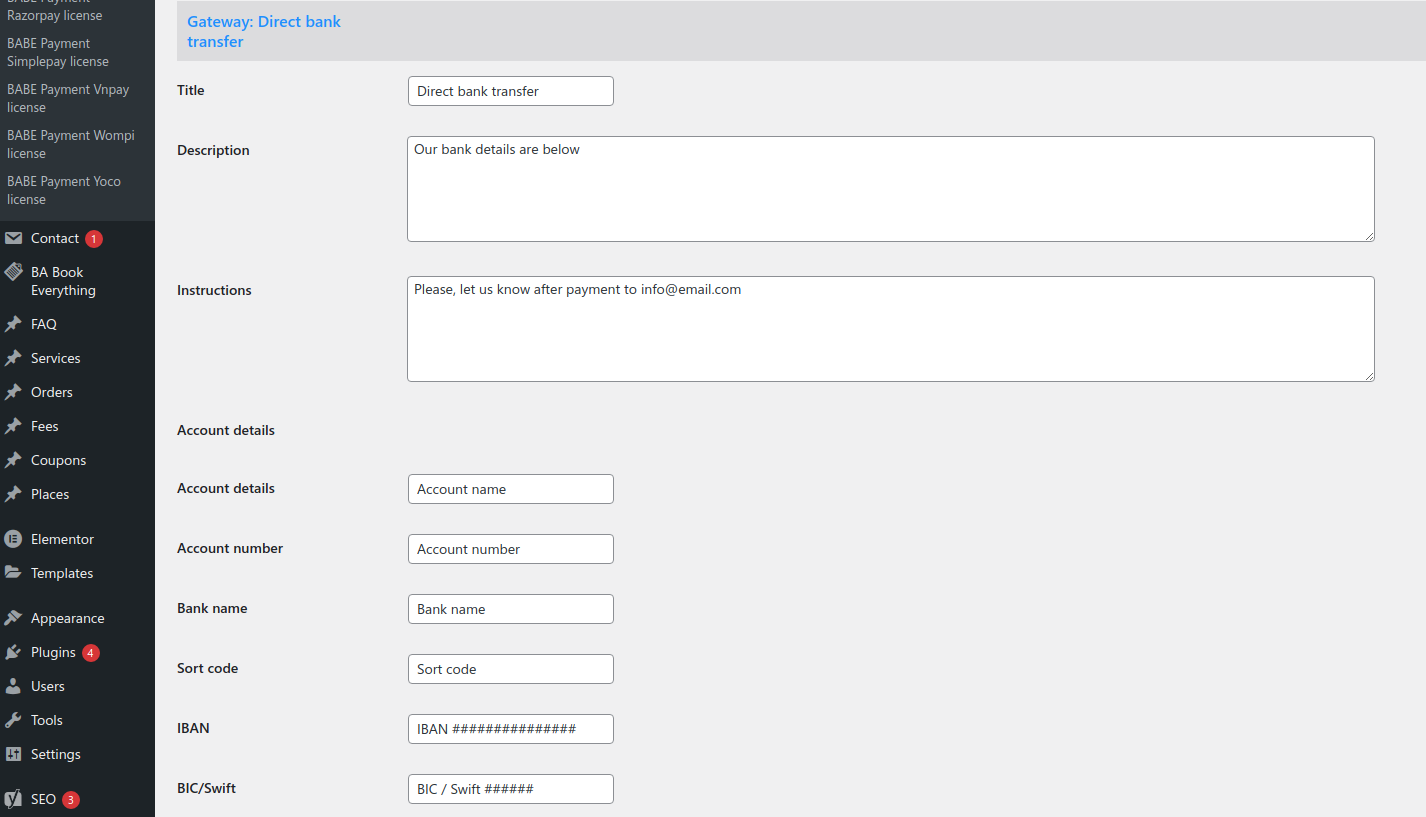Open BABE Payment Yoco license link
The image size is (1426, 817).
63,190
